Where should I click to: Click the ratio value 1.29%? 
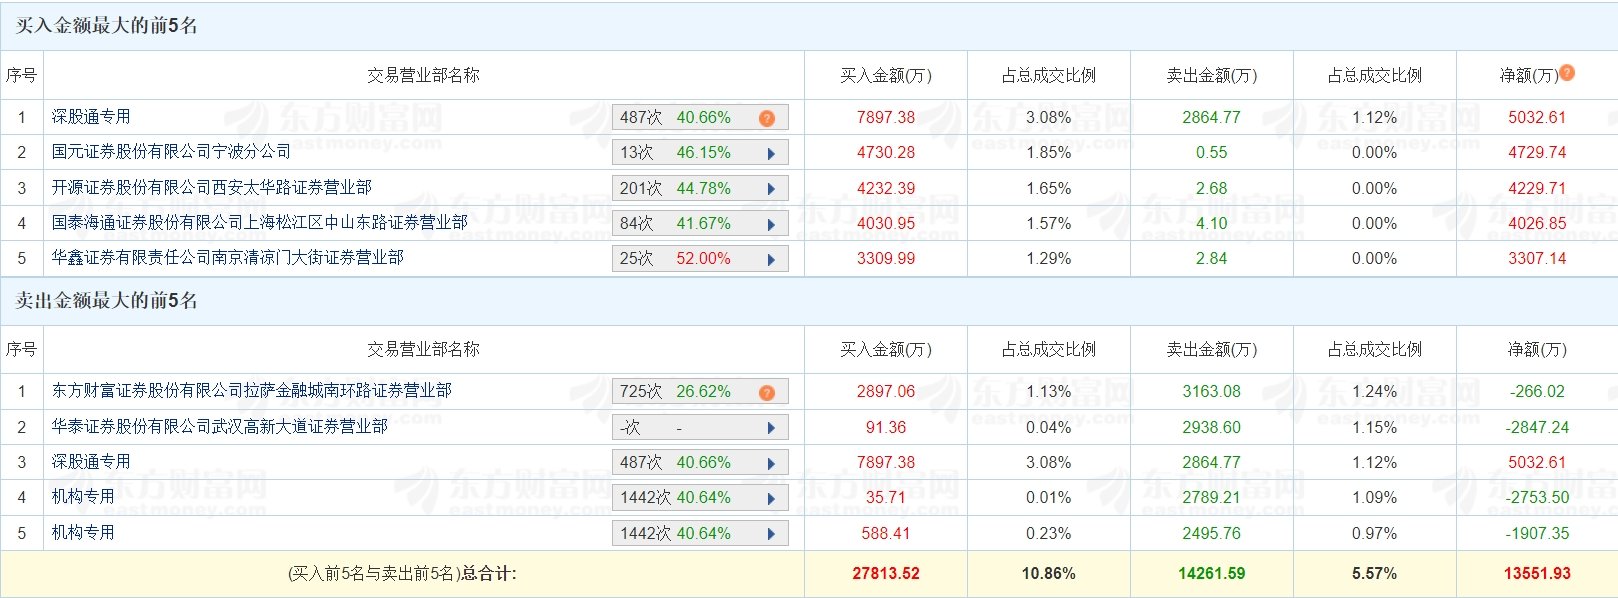coord(1049,259)
